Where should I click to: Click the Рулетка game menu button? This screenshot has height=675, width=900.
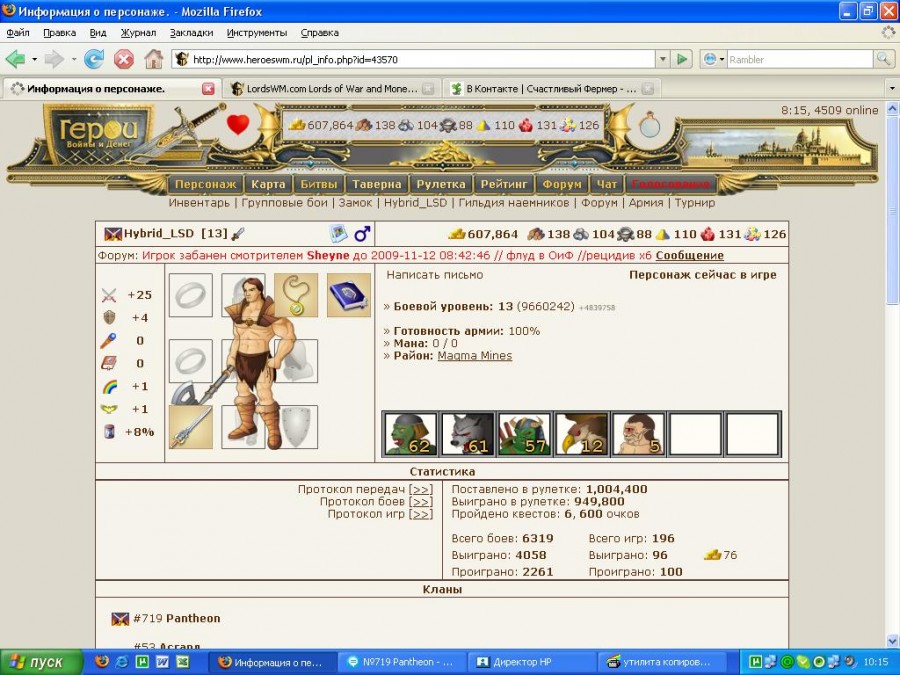441,184
